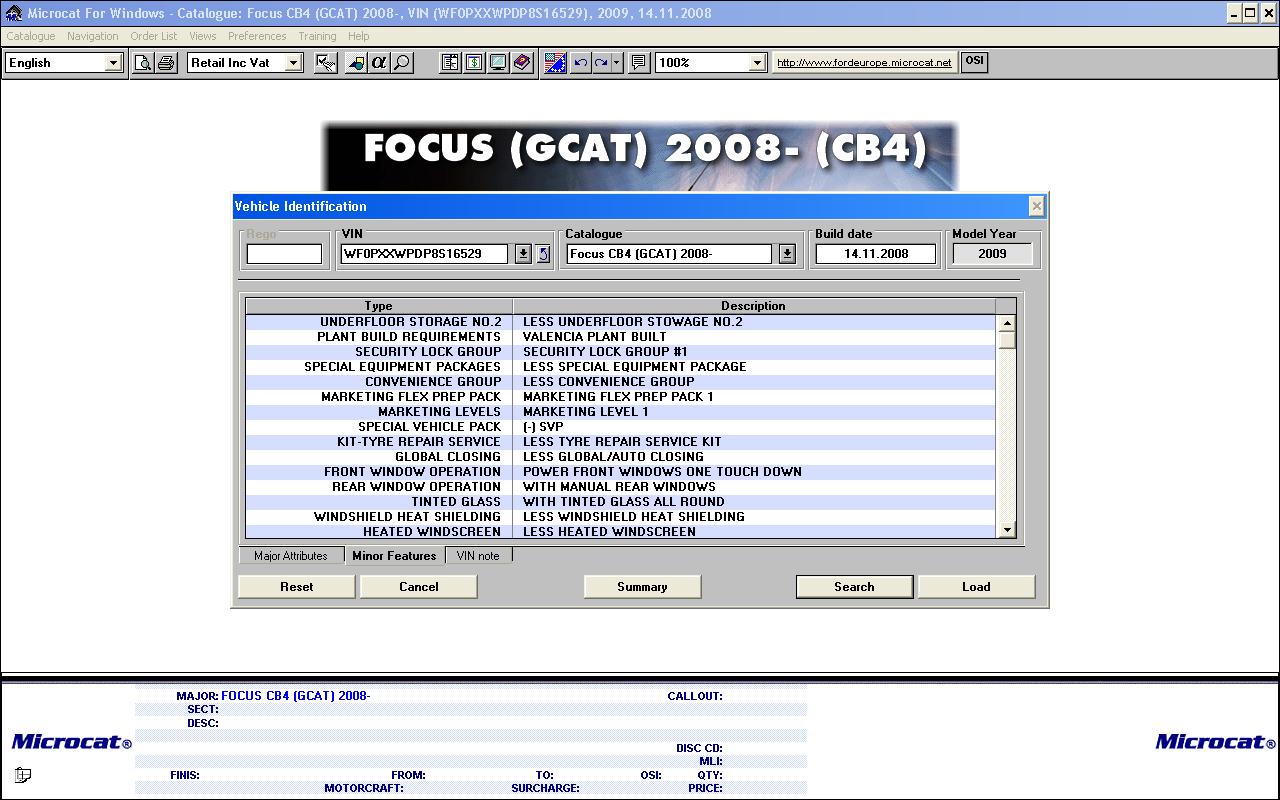Open the 100% zoom dropdown
The width and height of the screenshot is (1280, 800).
pyautogui.click(x=757, y=62)
